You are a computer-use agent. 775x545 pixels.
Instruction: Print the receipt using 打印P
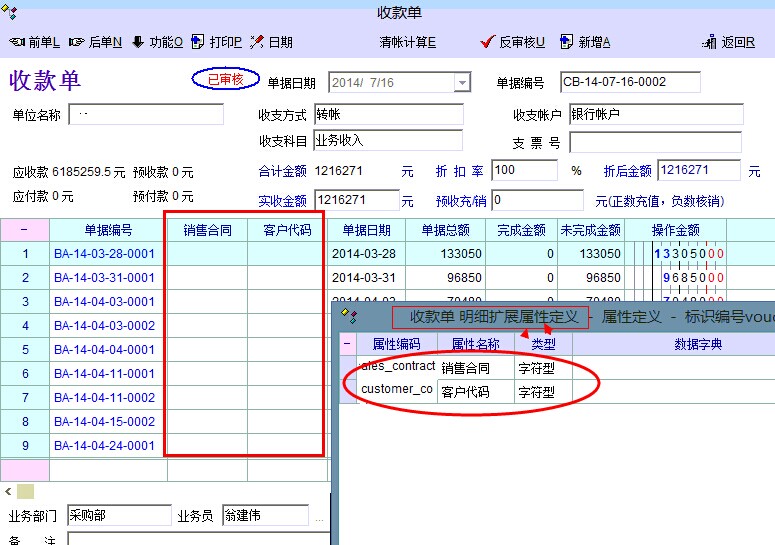[x=216, y=42]
